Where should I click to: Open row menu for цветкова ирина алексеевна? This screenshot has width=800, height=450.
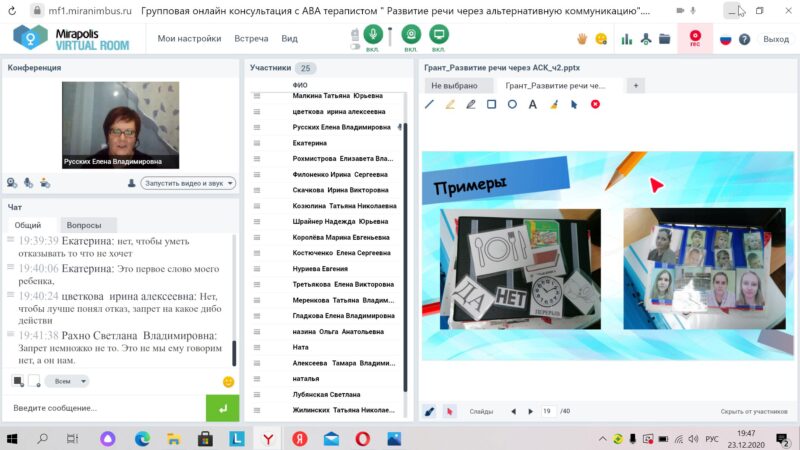point(257,112)
